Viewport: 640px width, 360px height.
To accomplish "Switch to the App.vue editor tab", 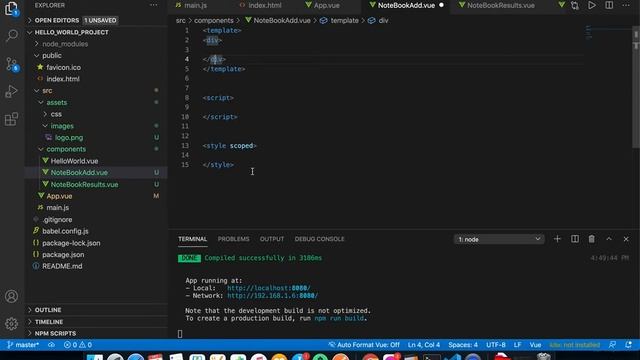I will tap(327, 5).
